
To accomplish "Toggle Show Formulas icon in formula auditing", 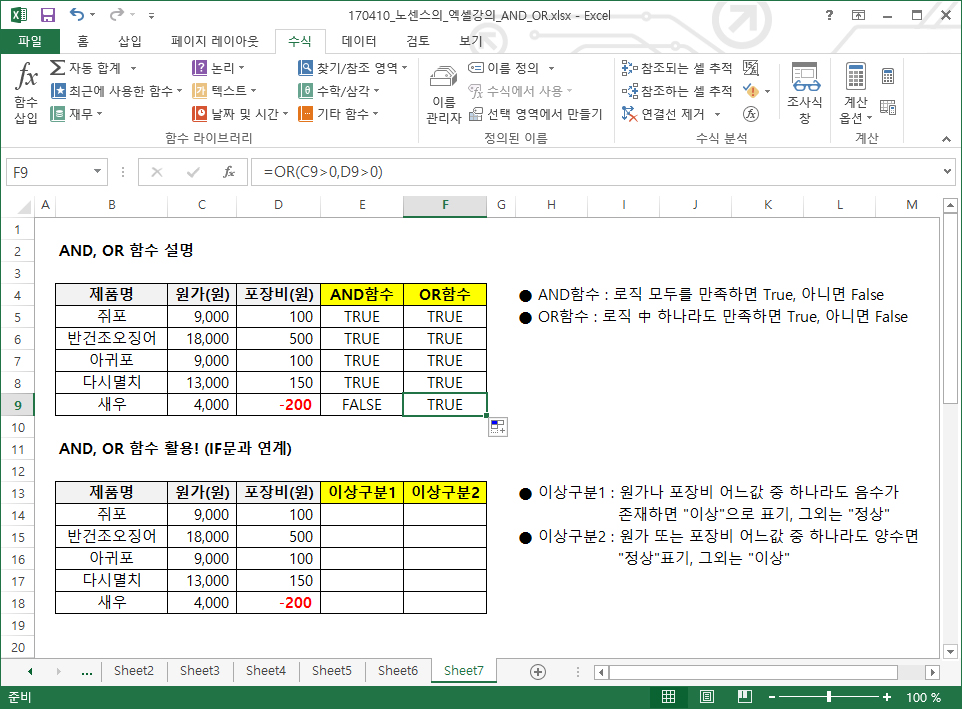I will [x=751, y=67].
